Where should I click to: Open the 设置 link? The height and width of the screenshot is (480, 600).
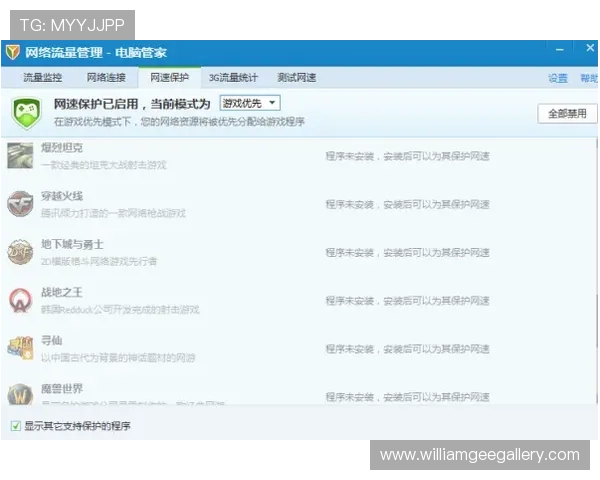tap(558, 78)
